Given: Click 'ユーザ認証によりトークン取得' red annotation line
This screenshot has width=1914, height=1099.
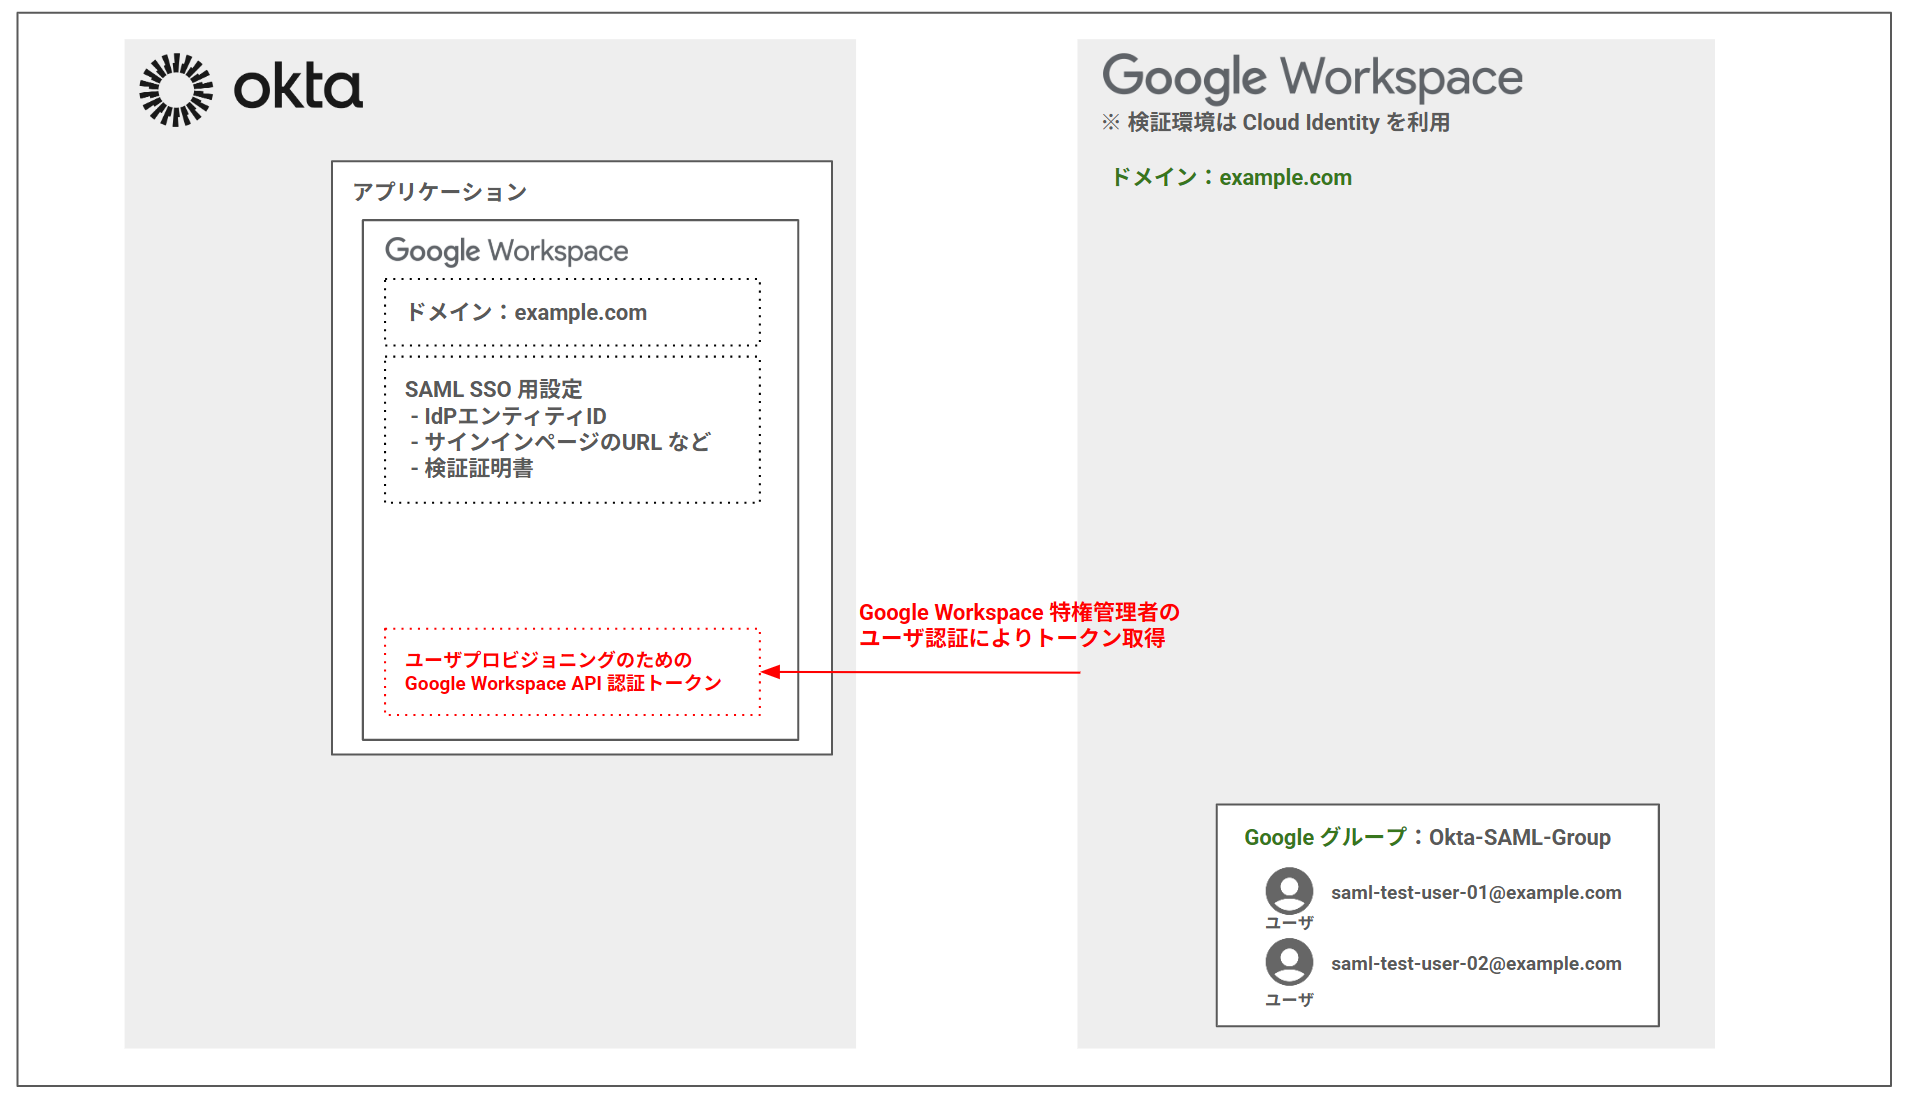Looking at the screenshot, I should 1012,638.
